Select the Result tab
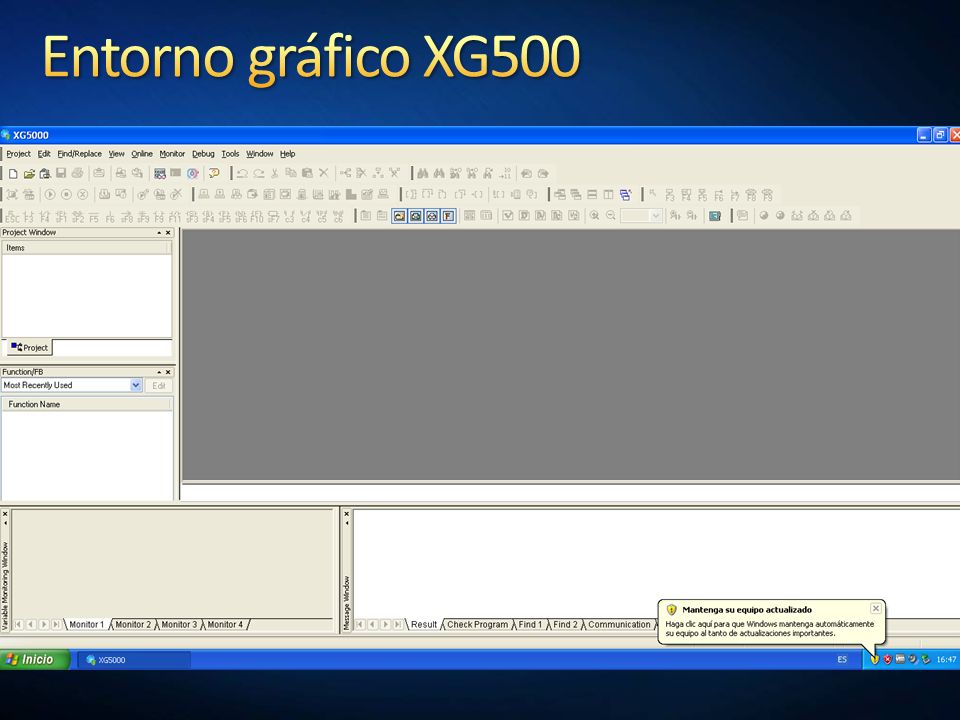The height and width of the screenshot is (720, 960). 424,624
